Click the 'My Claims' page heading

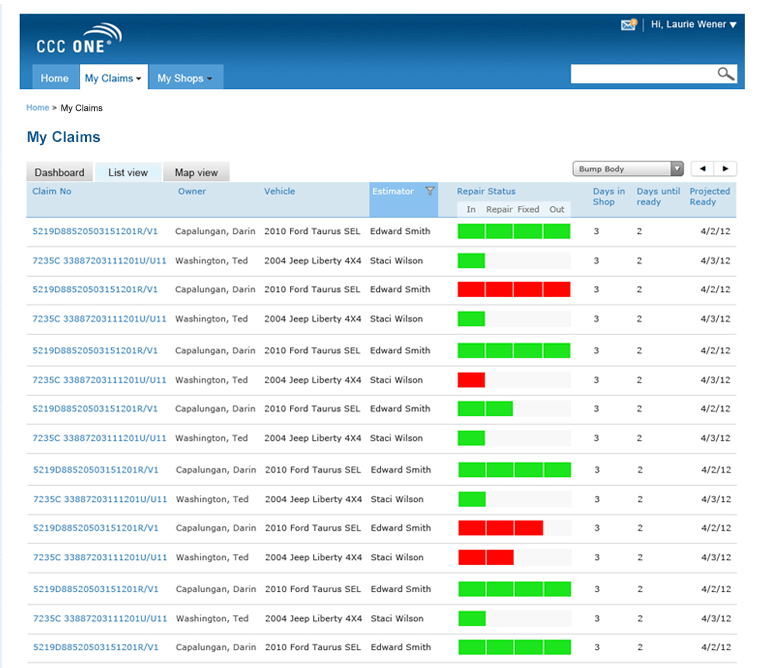[63, 137]
